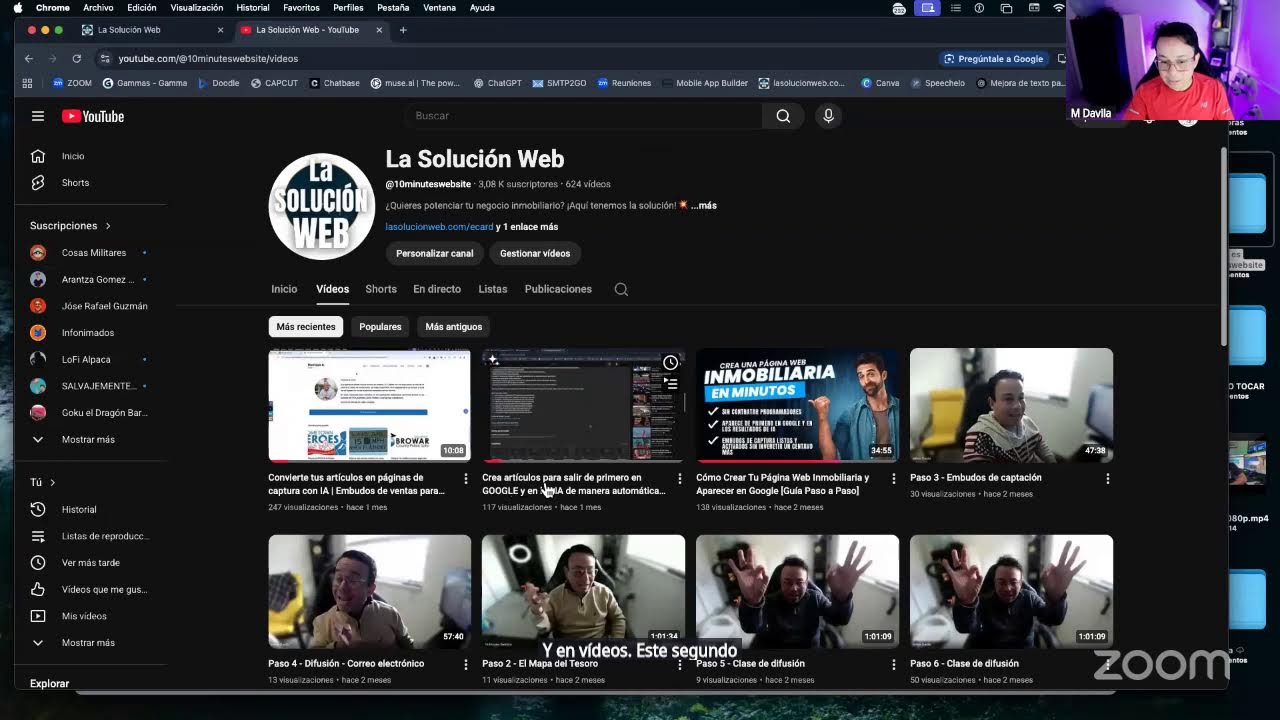Open the Listas tab
Image resolution: width=1280 pixels, height=720 pixels.
(493, 289)
